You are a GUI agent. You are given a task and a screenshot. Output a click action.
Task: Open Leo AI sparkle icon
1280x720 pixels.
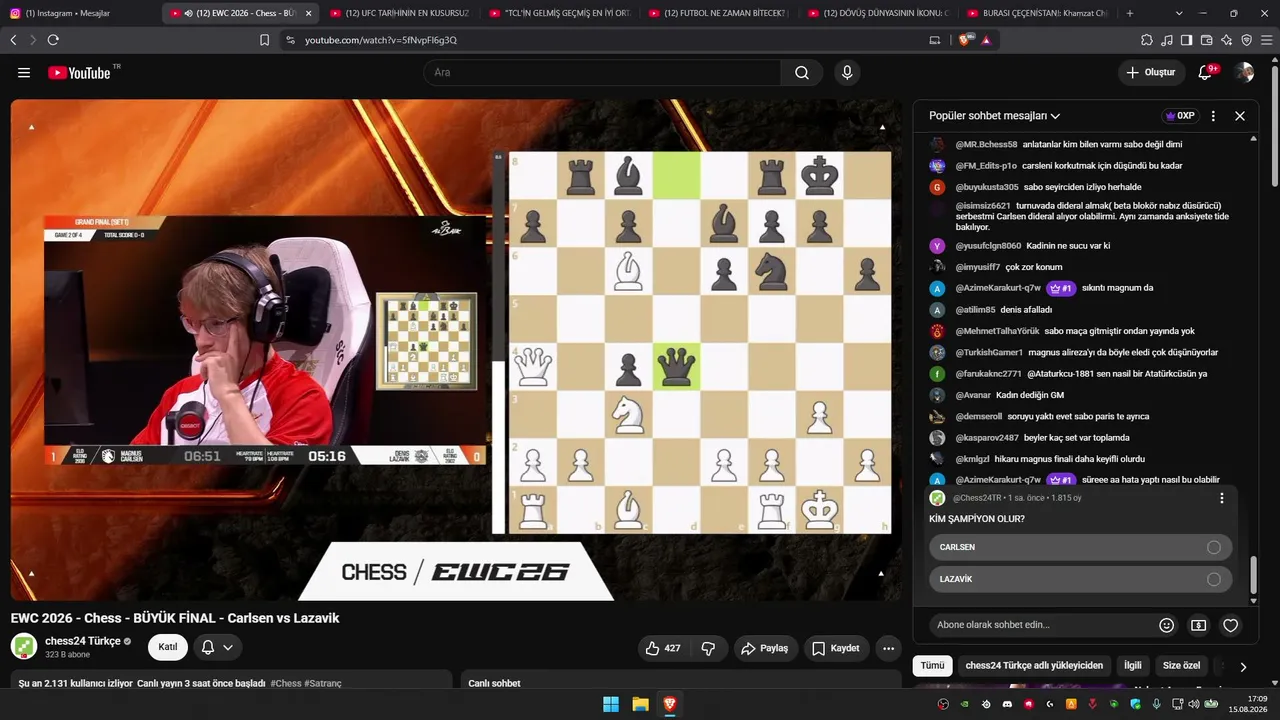point(1226,40)
